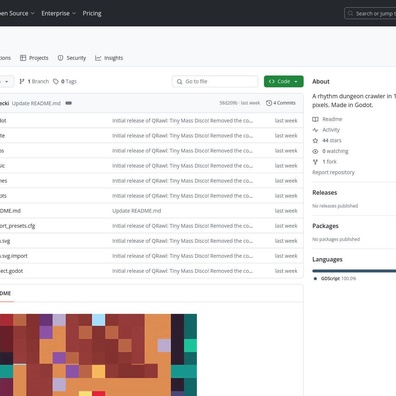This screenshot has height=396, width=396.
Task: Open the branch selector dropdown arrow
Action: (6, 82)
